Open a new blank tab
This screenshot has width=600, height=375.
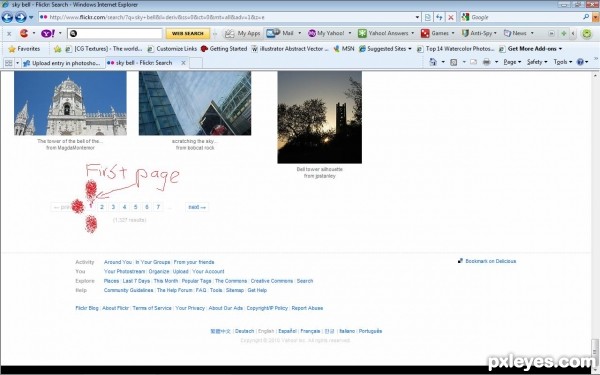tap(196, 63)
